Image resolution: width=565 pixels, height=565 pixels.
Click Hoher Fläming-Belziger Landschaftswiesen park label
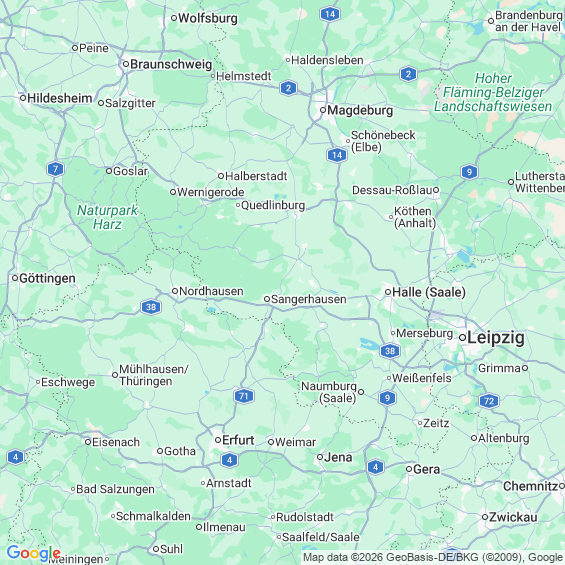click(x=493, y=92)
